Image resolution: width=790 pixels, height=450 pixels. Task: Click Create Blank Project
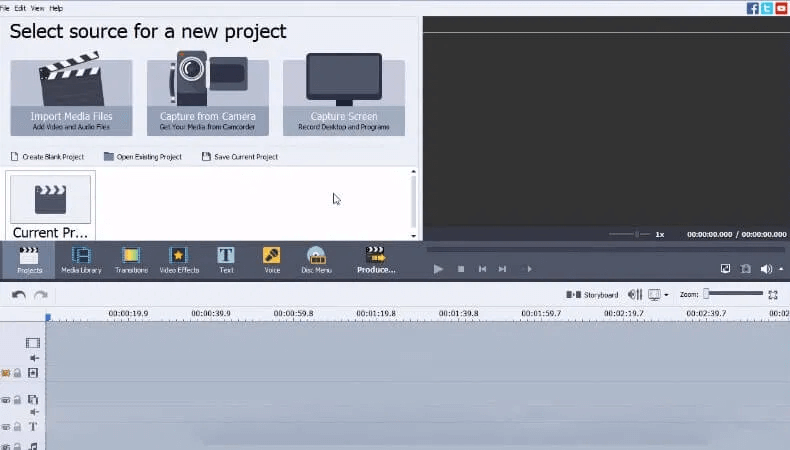pos(47,157)
